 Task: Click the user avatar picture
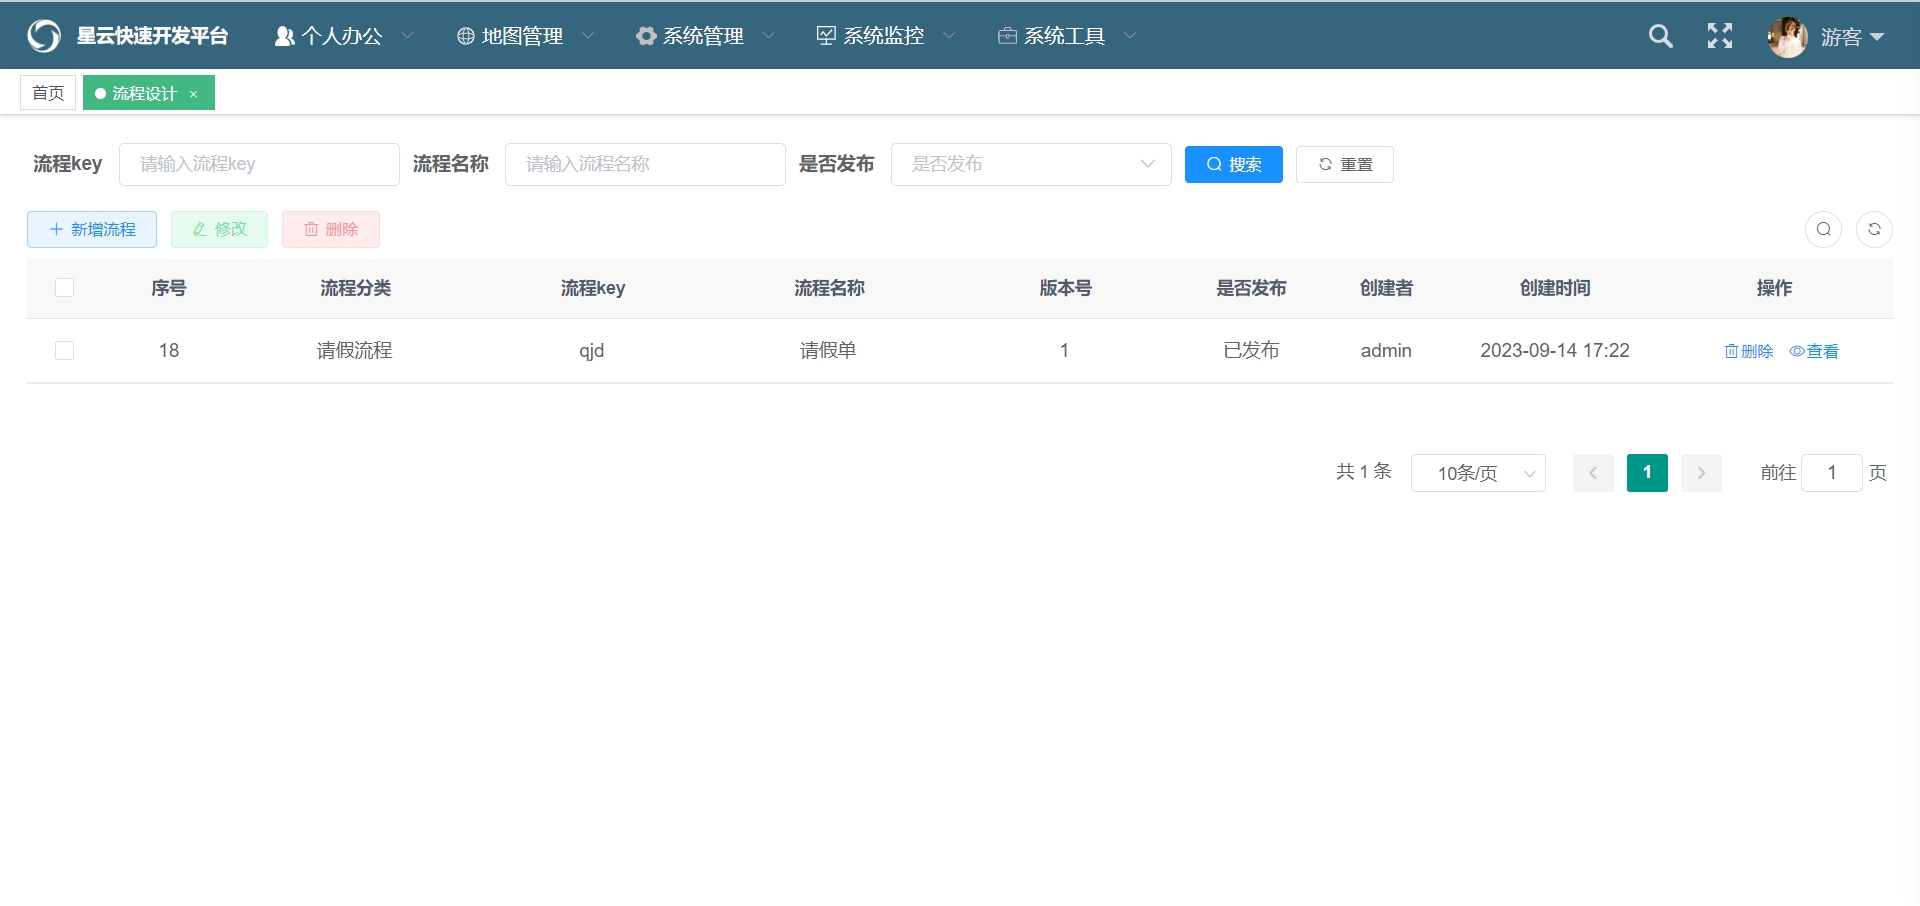click(x=1787, y=37)
